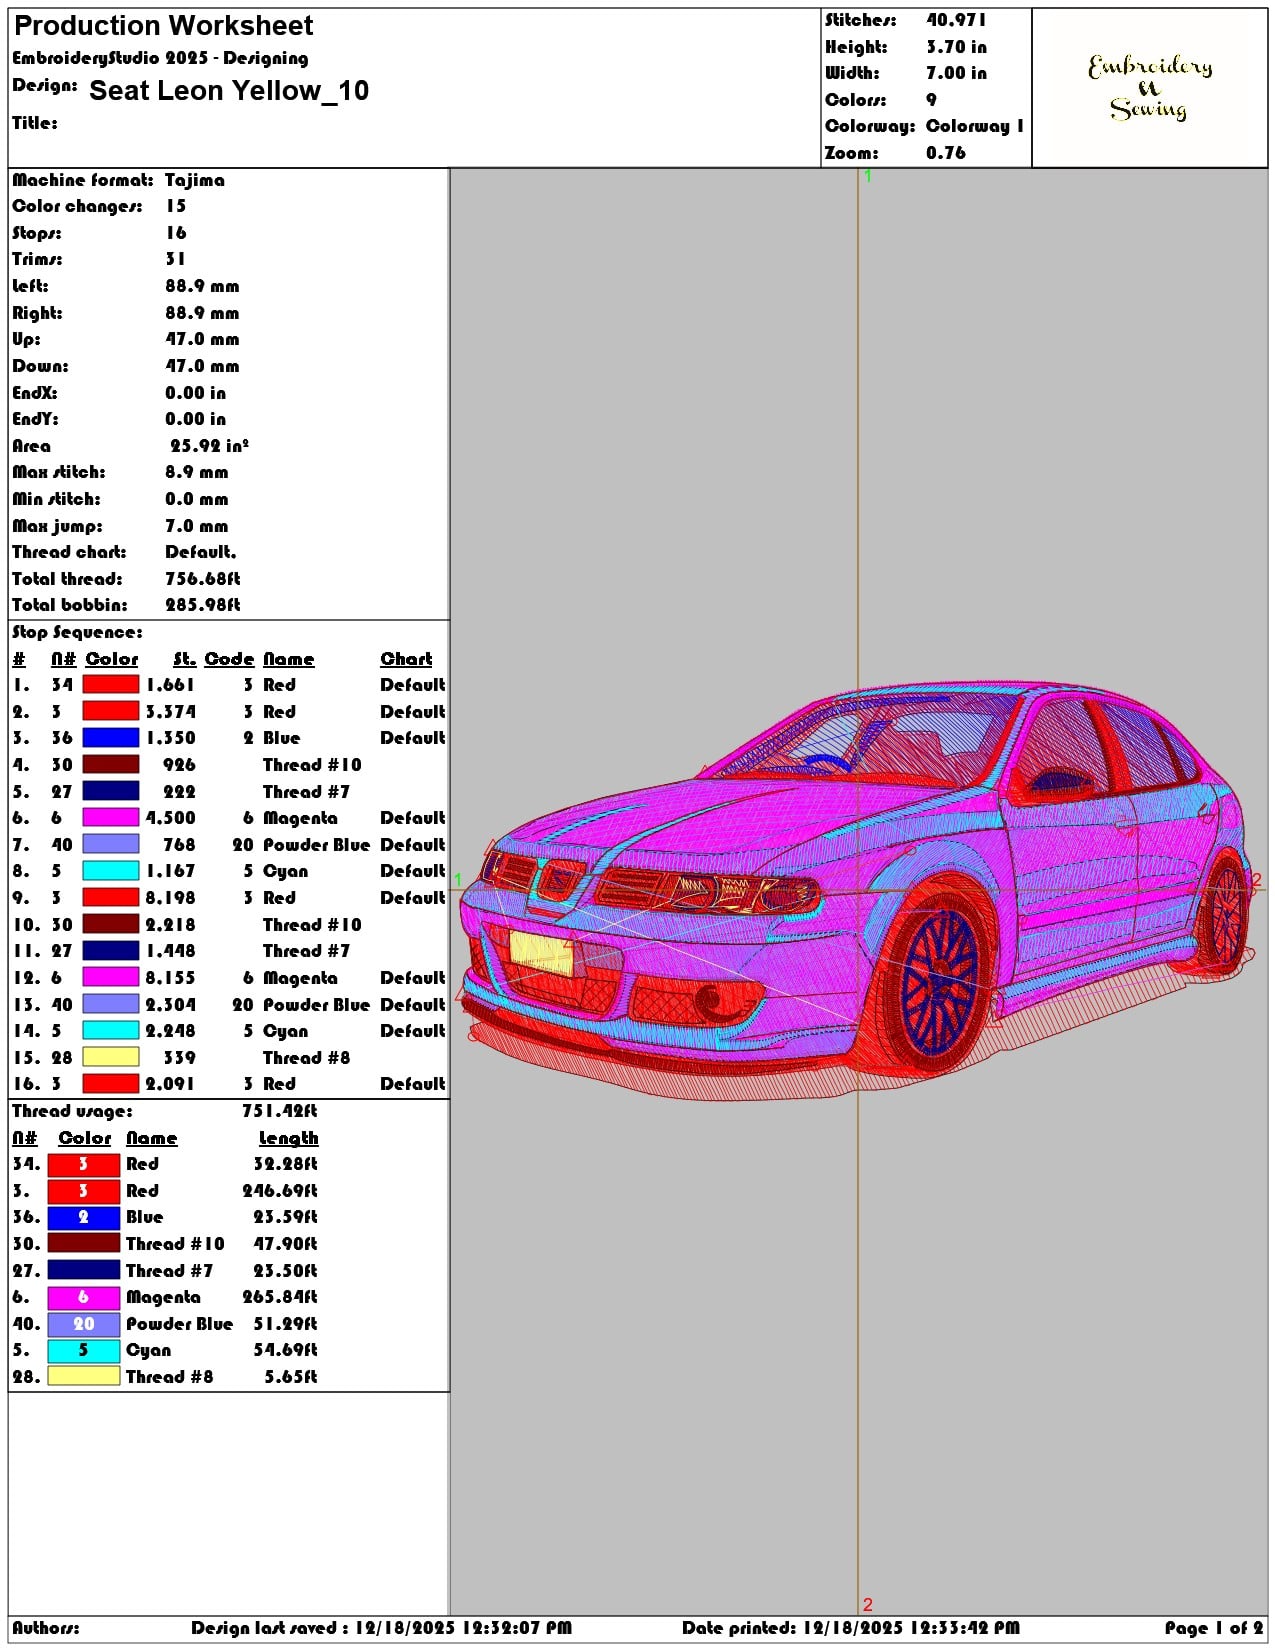Click the Total bobbin value '285.98ft'
1275x1650 pixels.
(203, 605)
